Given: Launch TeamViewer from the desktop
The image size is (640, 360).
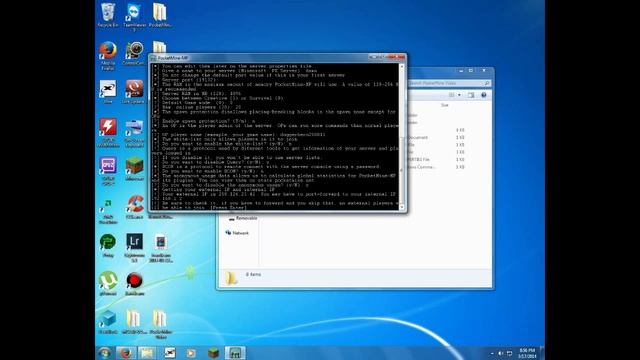Looking at the screenshot, I should [x=134, y=16].
